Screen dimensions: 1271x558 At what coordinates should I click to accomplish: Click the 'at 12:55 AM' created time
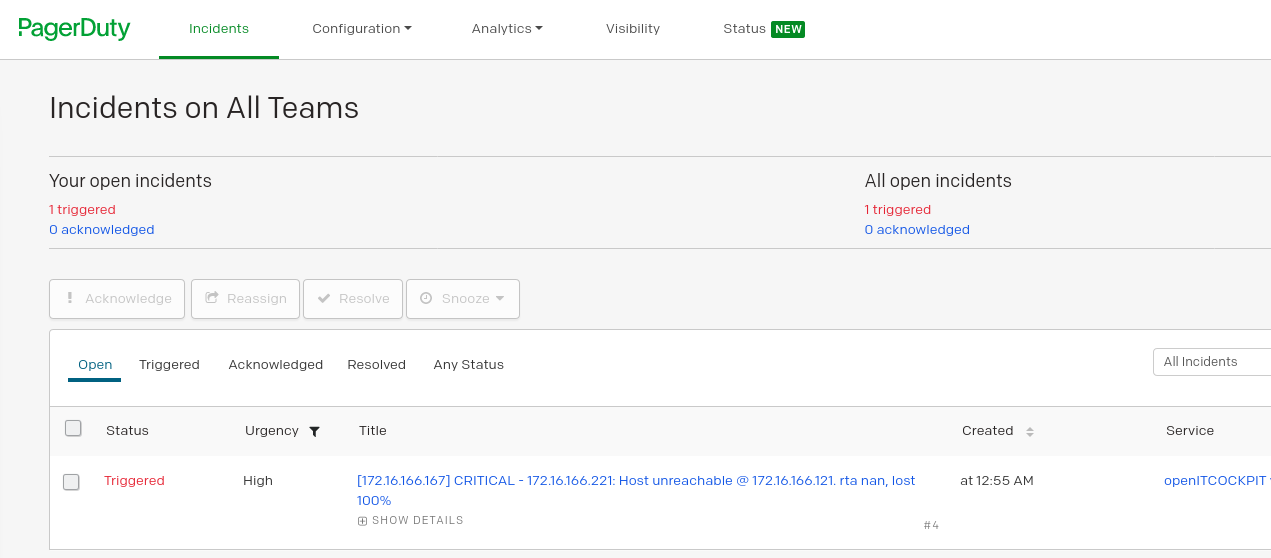pyautogui.click(x=997, y=481)
